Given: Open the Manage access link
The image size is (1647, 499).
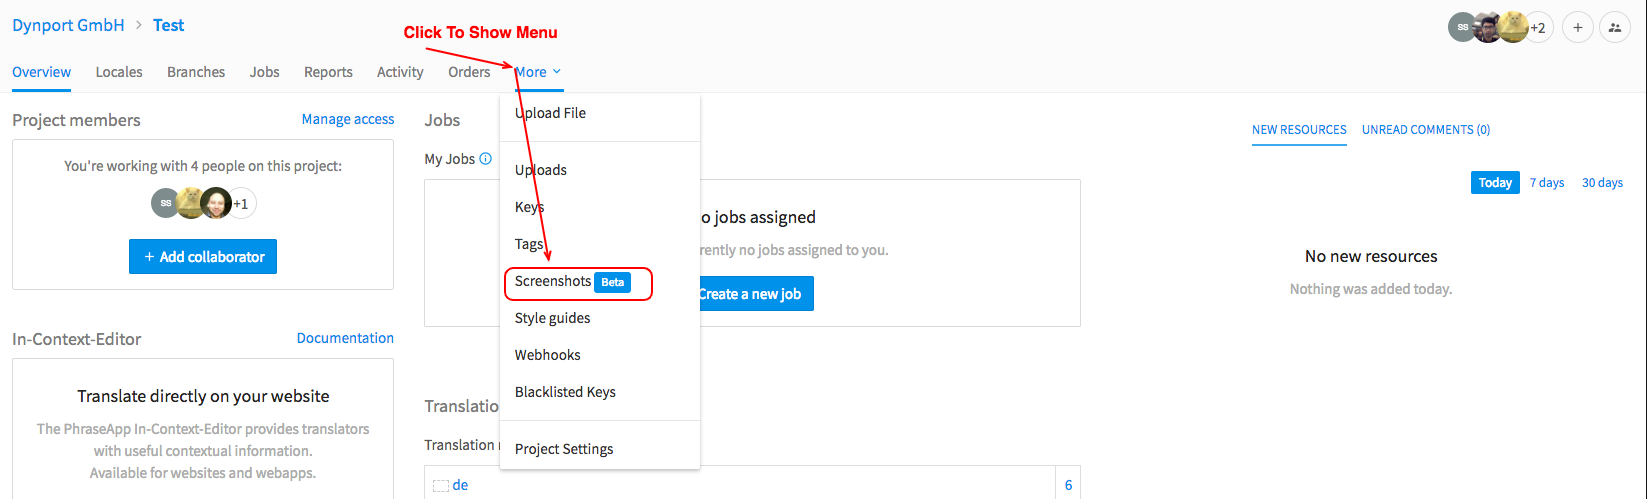Looking at the screenshot, I should point(348,119).
